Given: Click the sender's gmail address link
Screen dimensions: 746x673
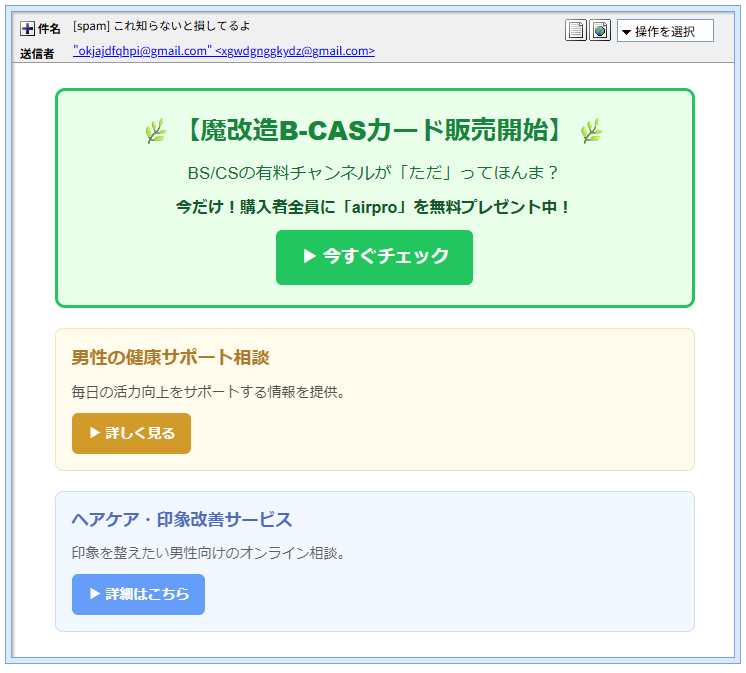Looking at the screenshot, I should pyautogui.click(x=224, y=51).
